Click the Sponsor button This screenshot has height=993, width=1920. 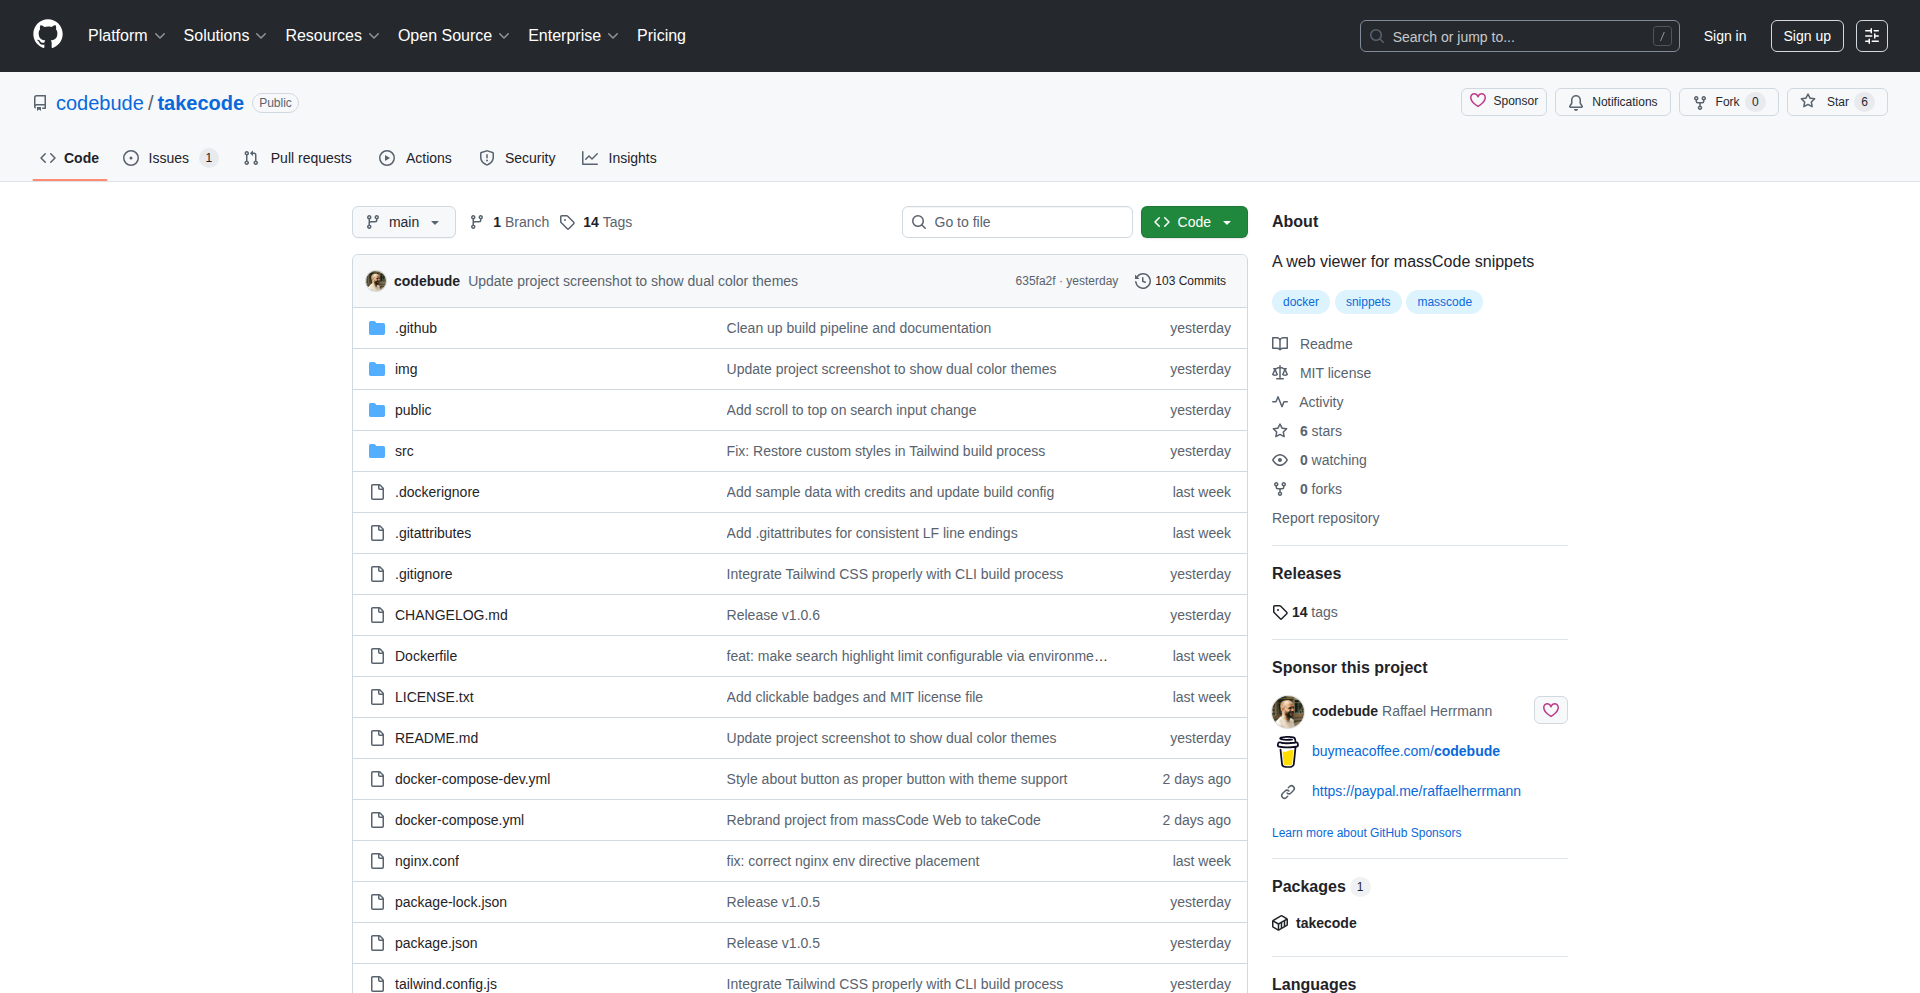(x=1504, y=101)
